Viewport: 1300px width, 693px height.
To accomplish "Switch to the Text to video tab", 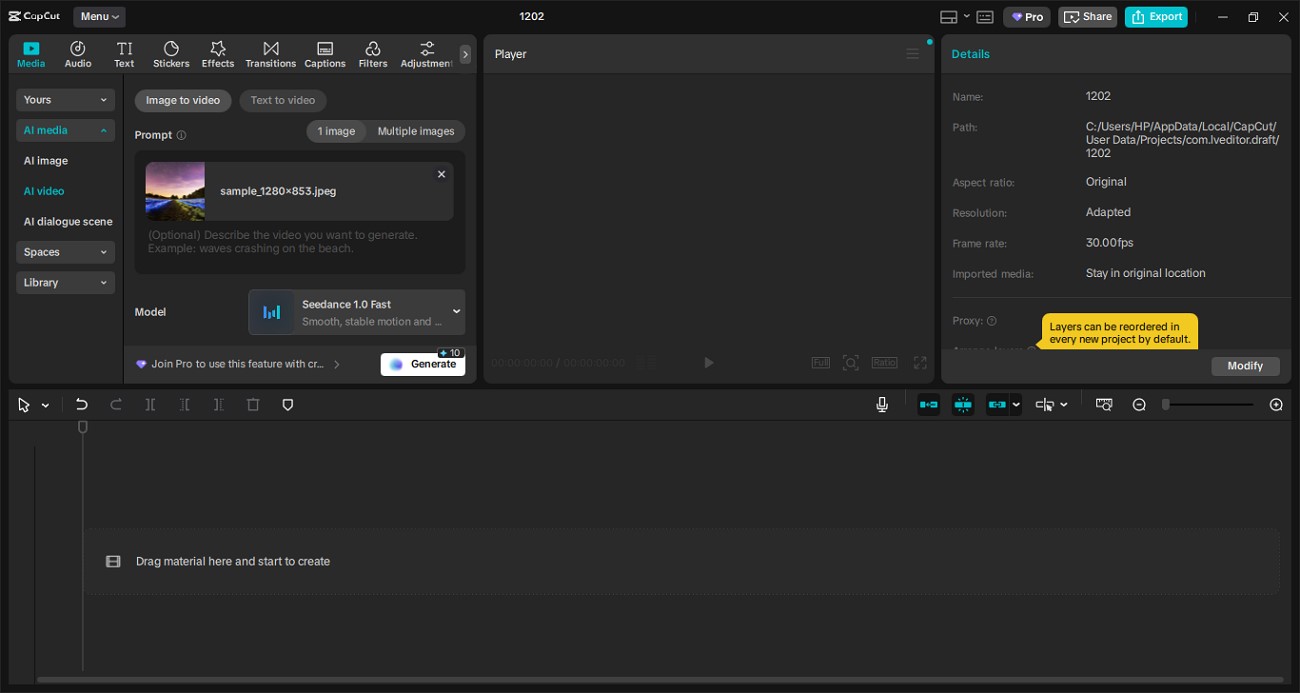I will pos(284,100).
